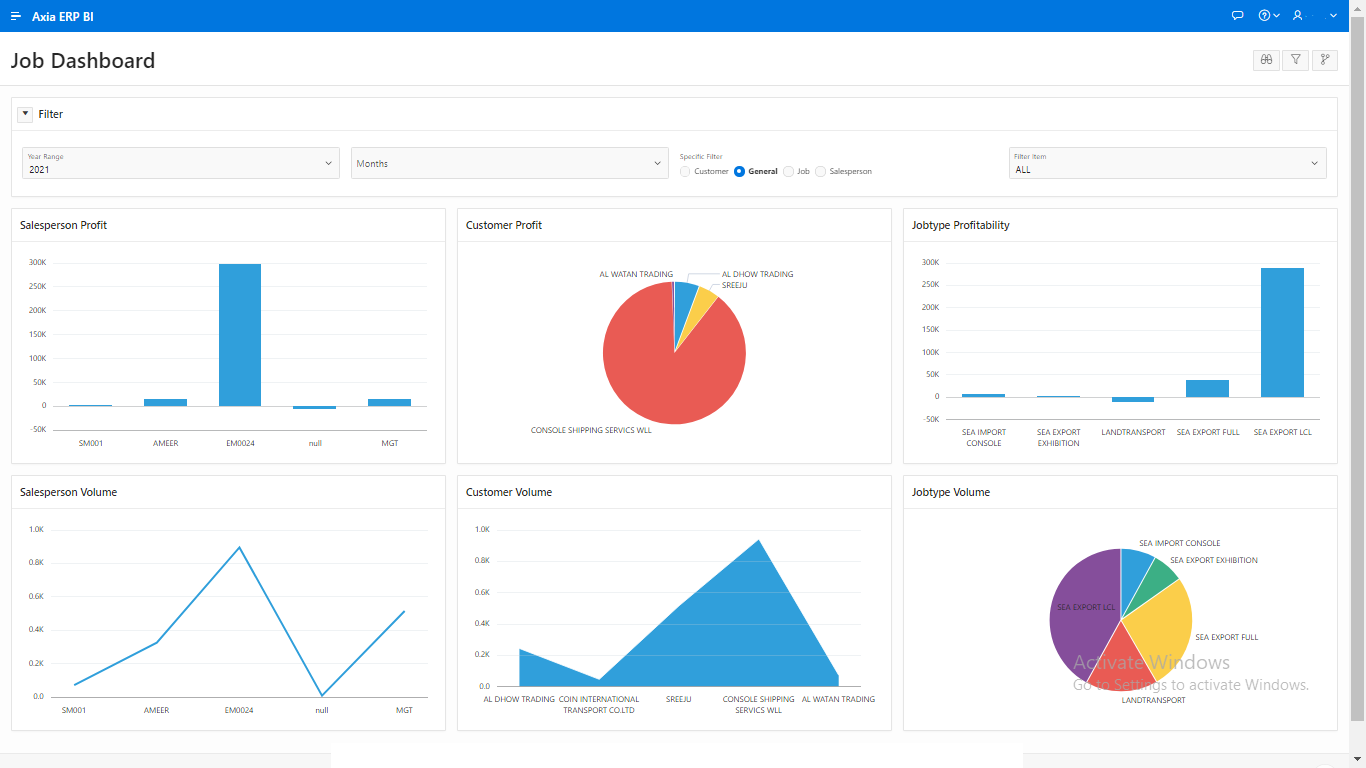Click the EM0024 bar in Salesperson Profit
Image resolution: width=1366 pixels, height=768 pixels.
(240, 332)
